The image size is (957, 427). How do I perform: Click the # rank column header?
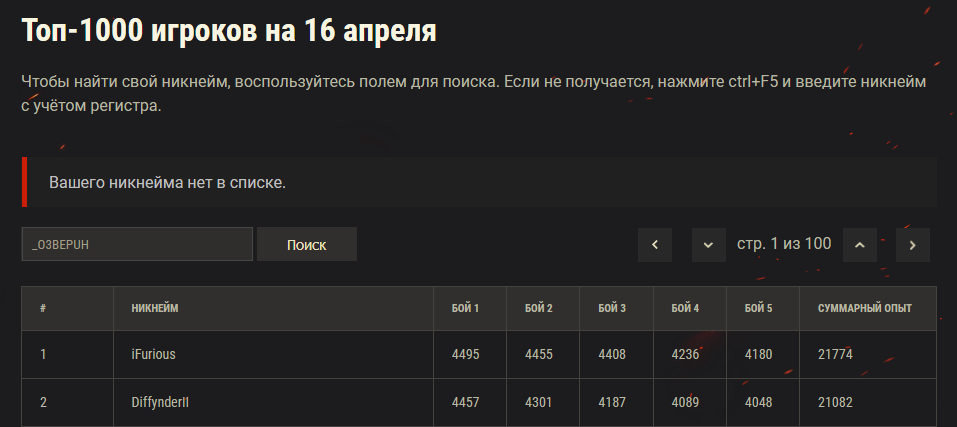43,308
